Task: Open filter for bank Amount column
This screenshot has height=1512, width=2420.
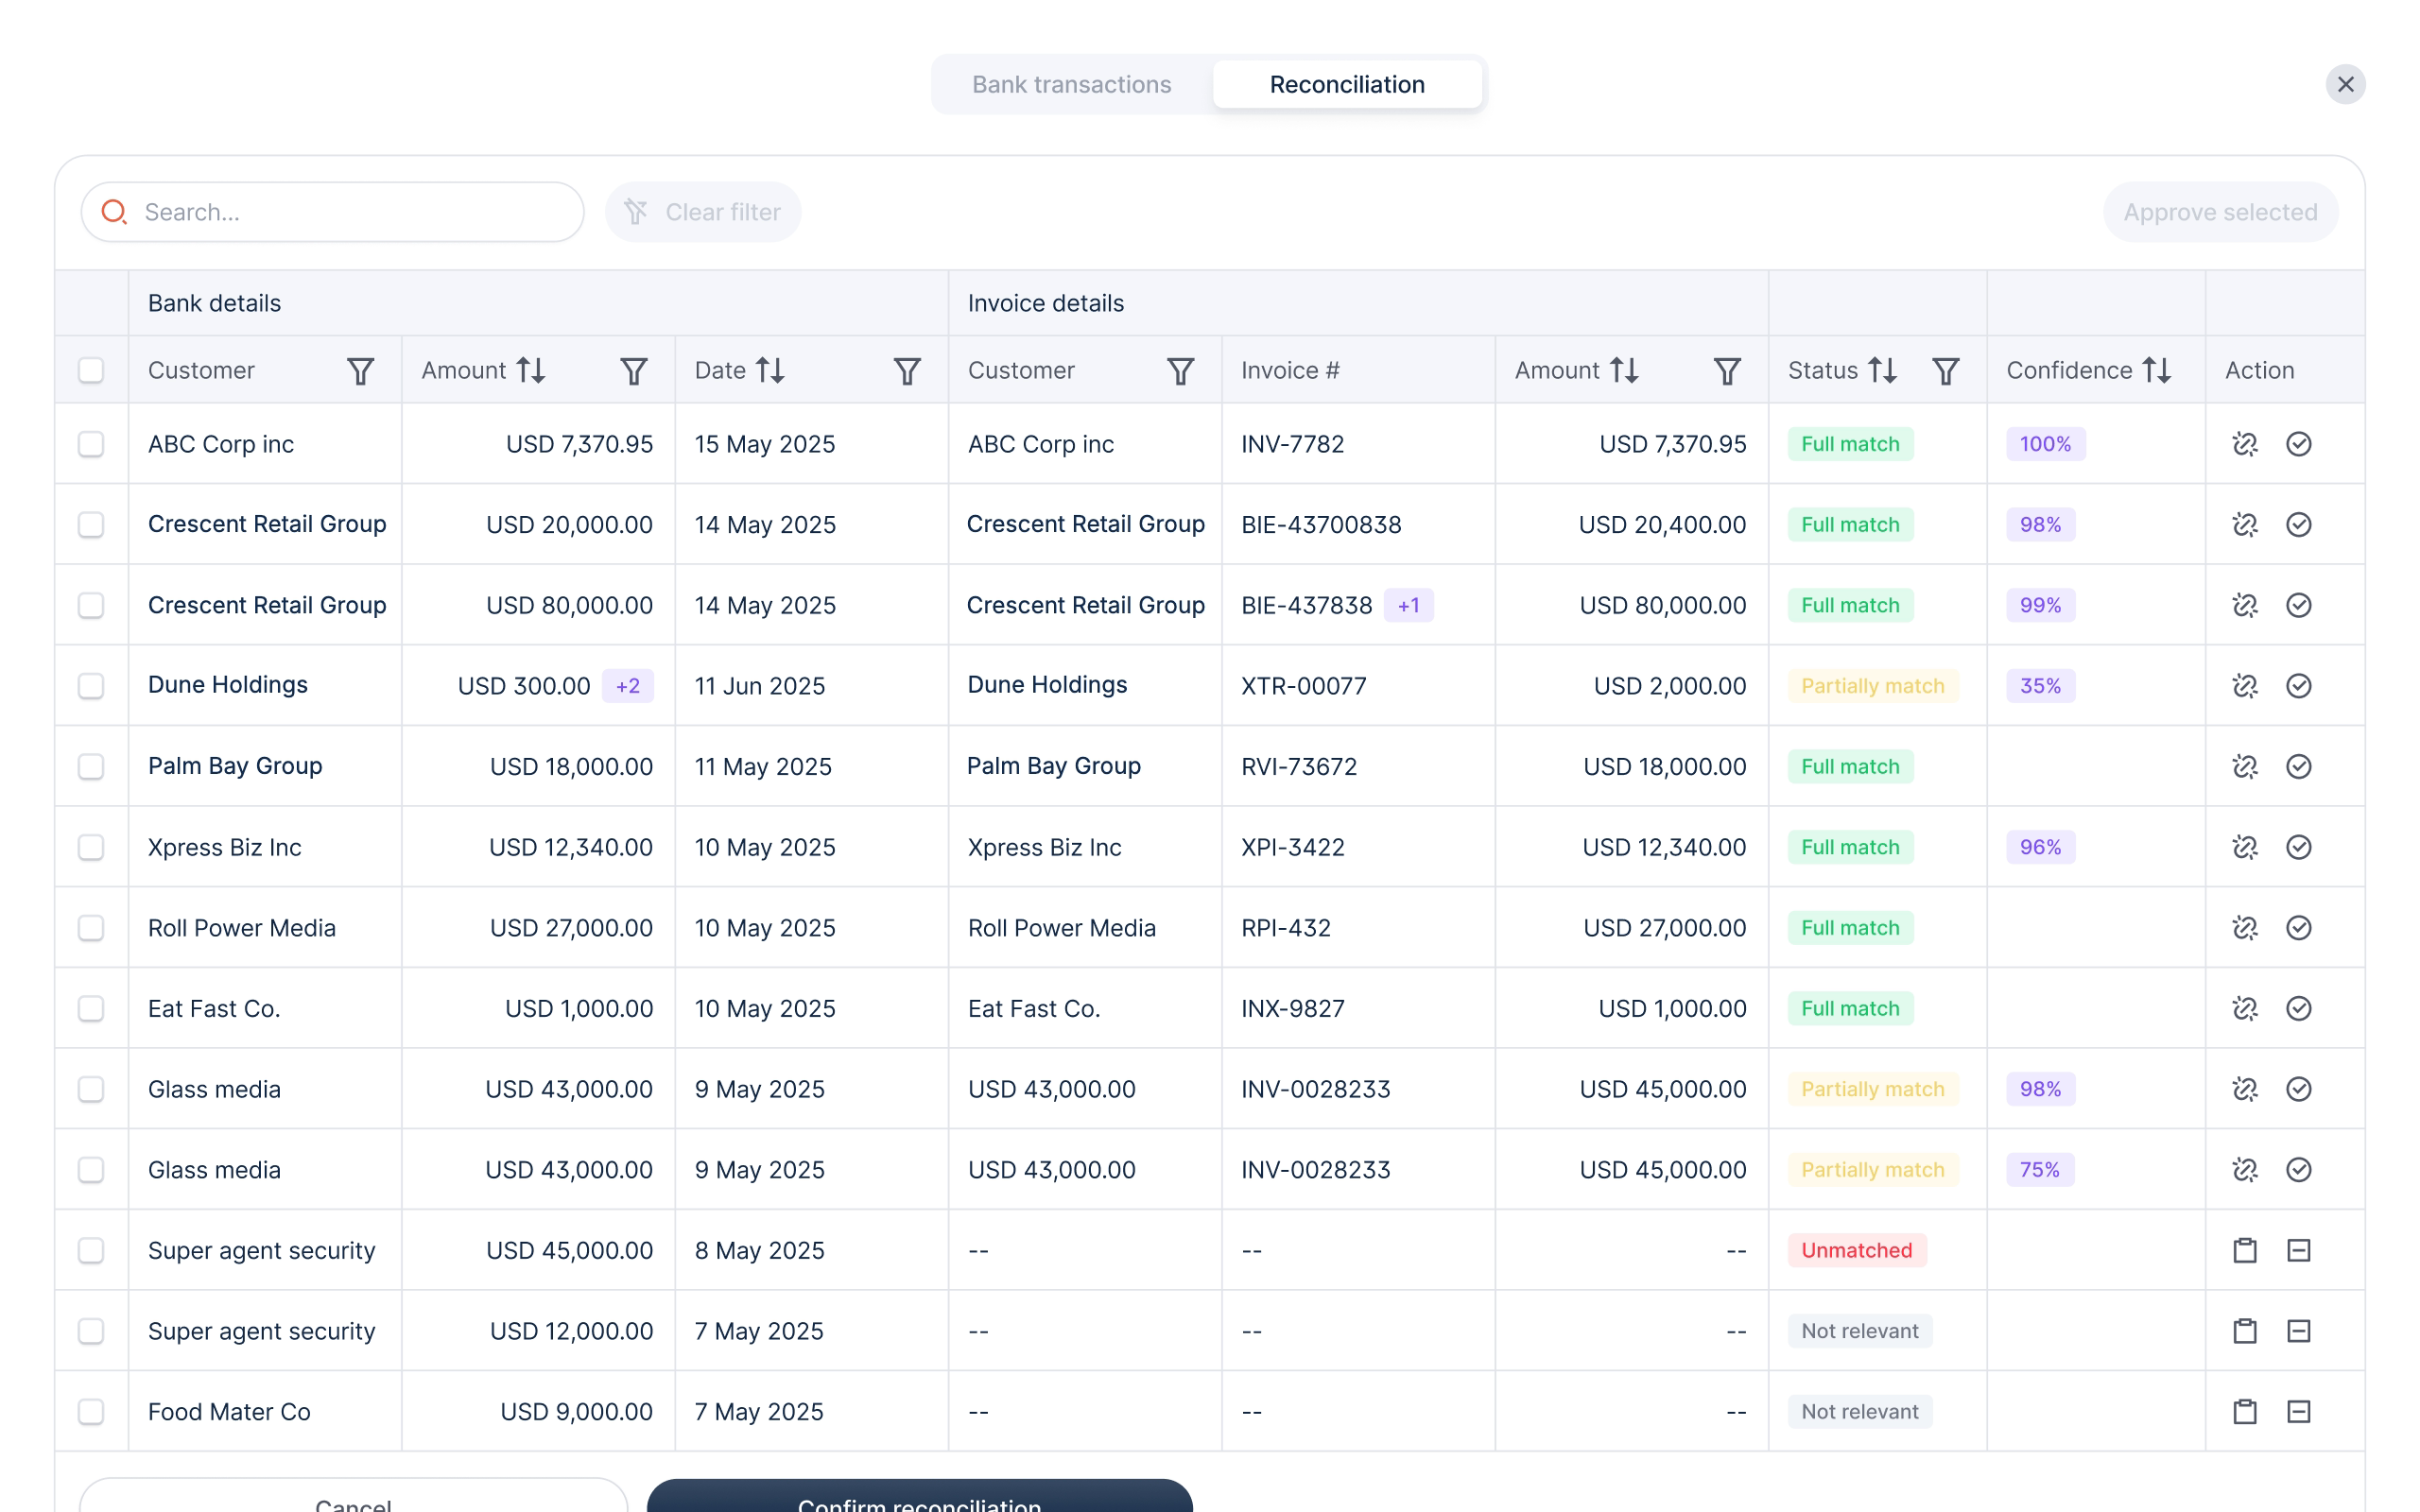Action: 634,371
